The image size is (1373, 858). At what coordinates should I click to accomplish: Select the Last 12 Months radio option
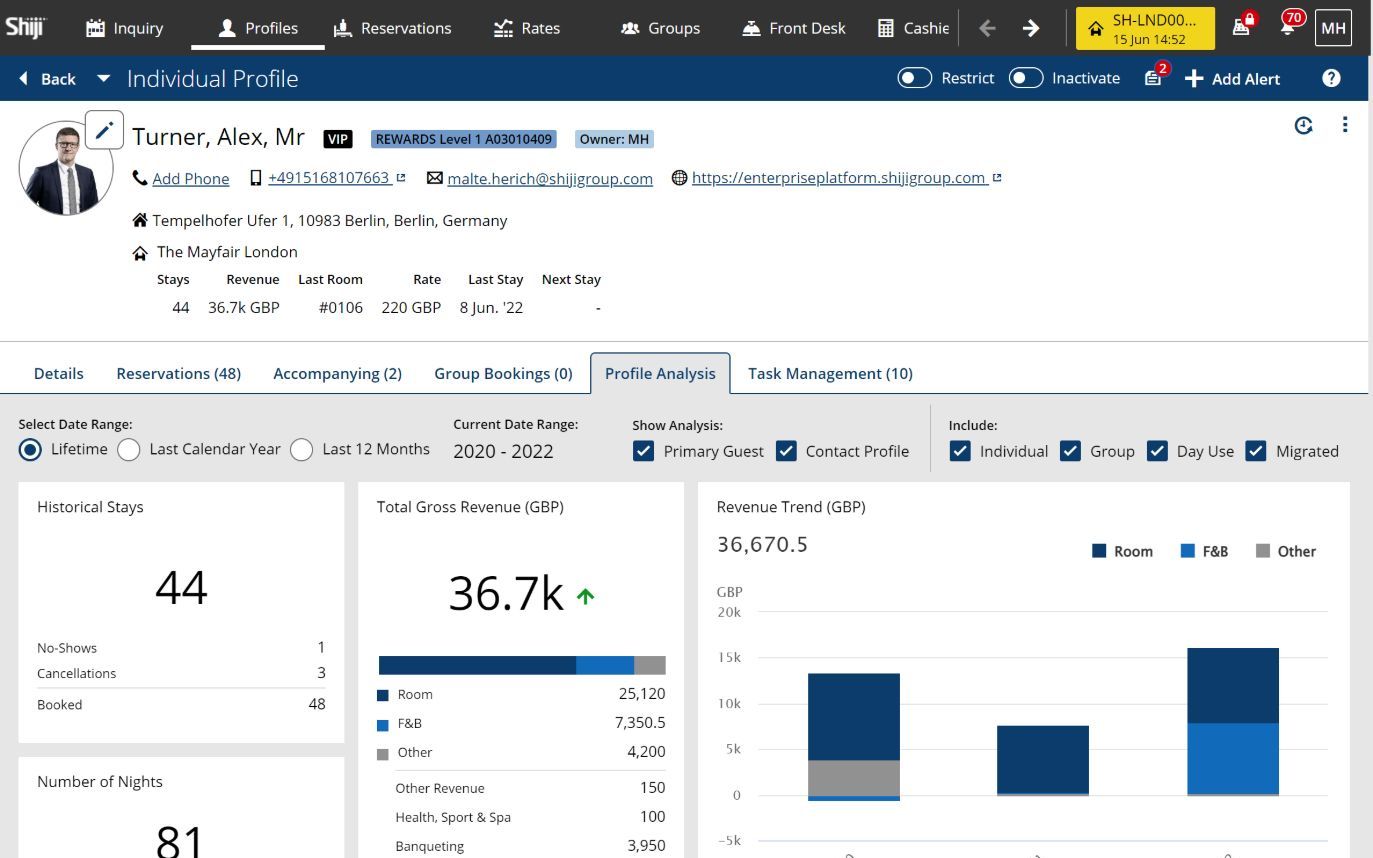[302, 450]
